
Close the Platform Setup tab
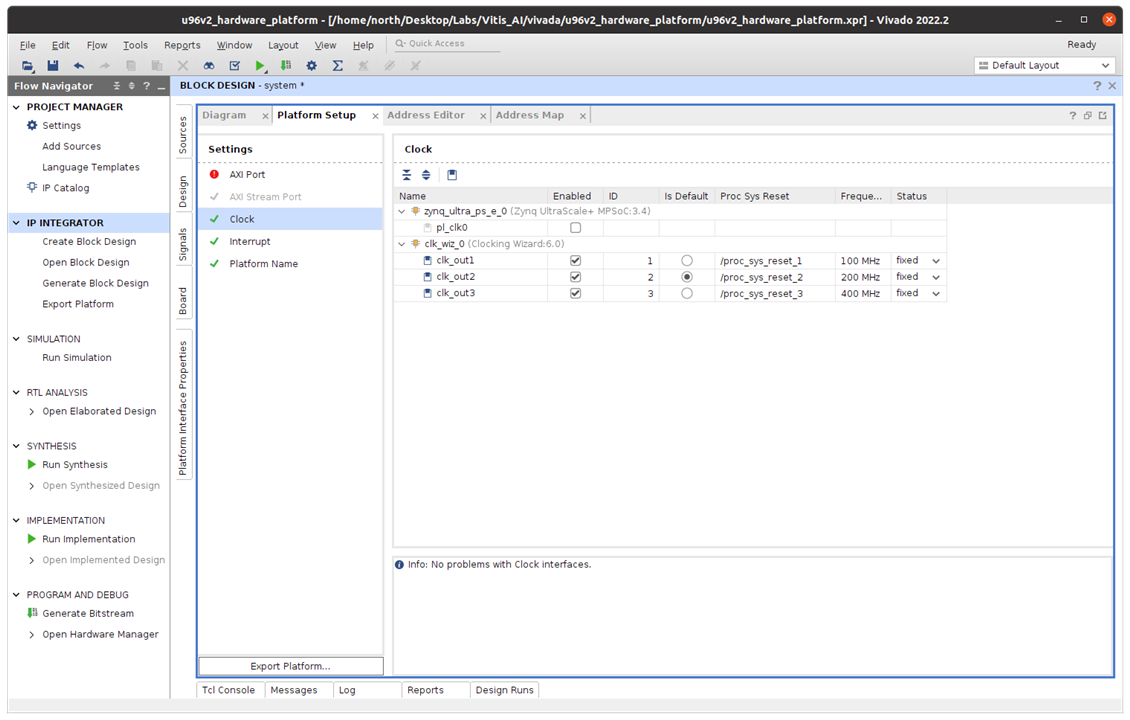375,116
